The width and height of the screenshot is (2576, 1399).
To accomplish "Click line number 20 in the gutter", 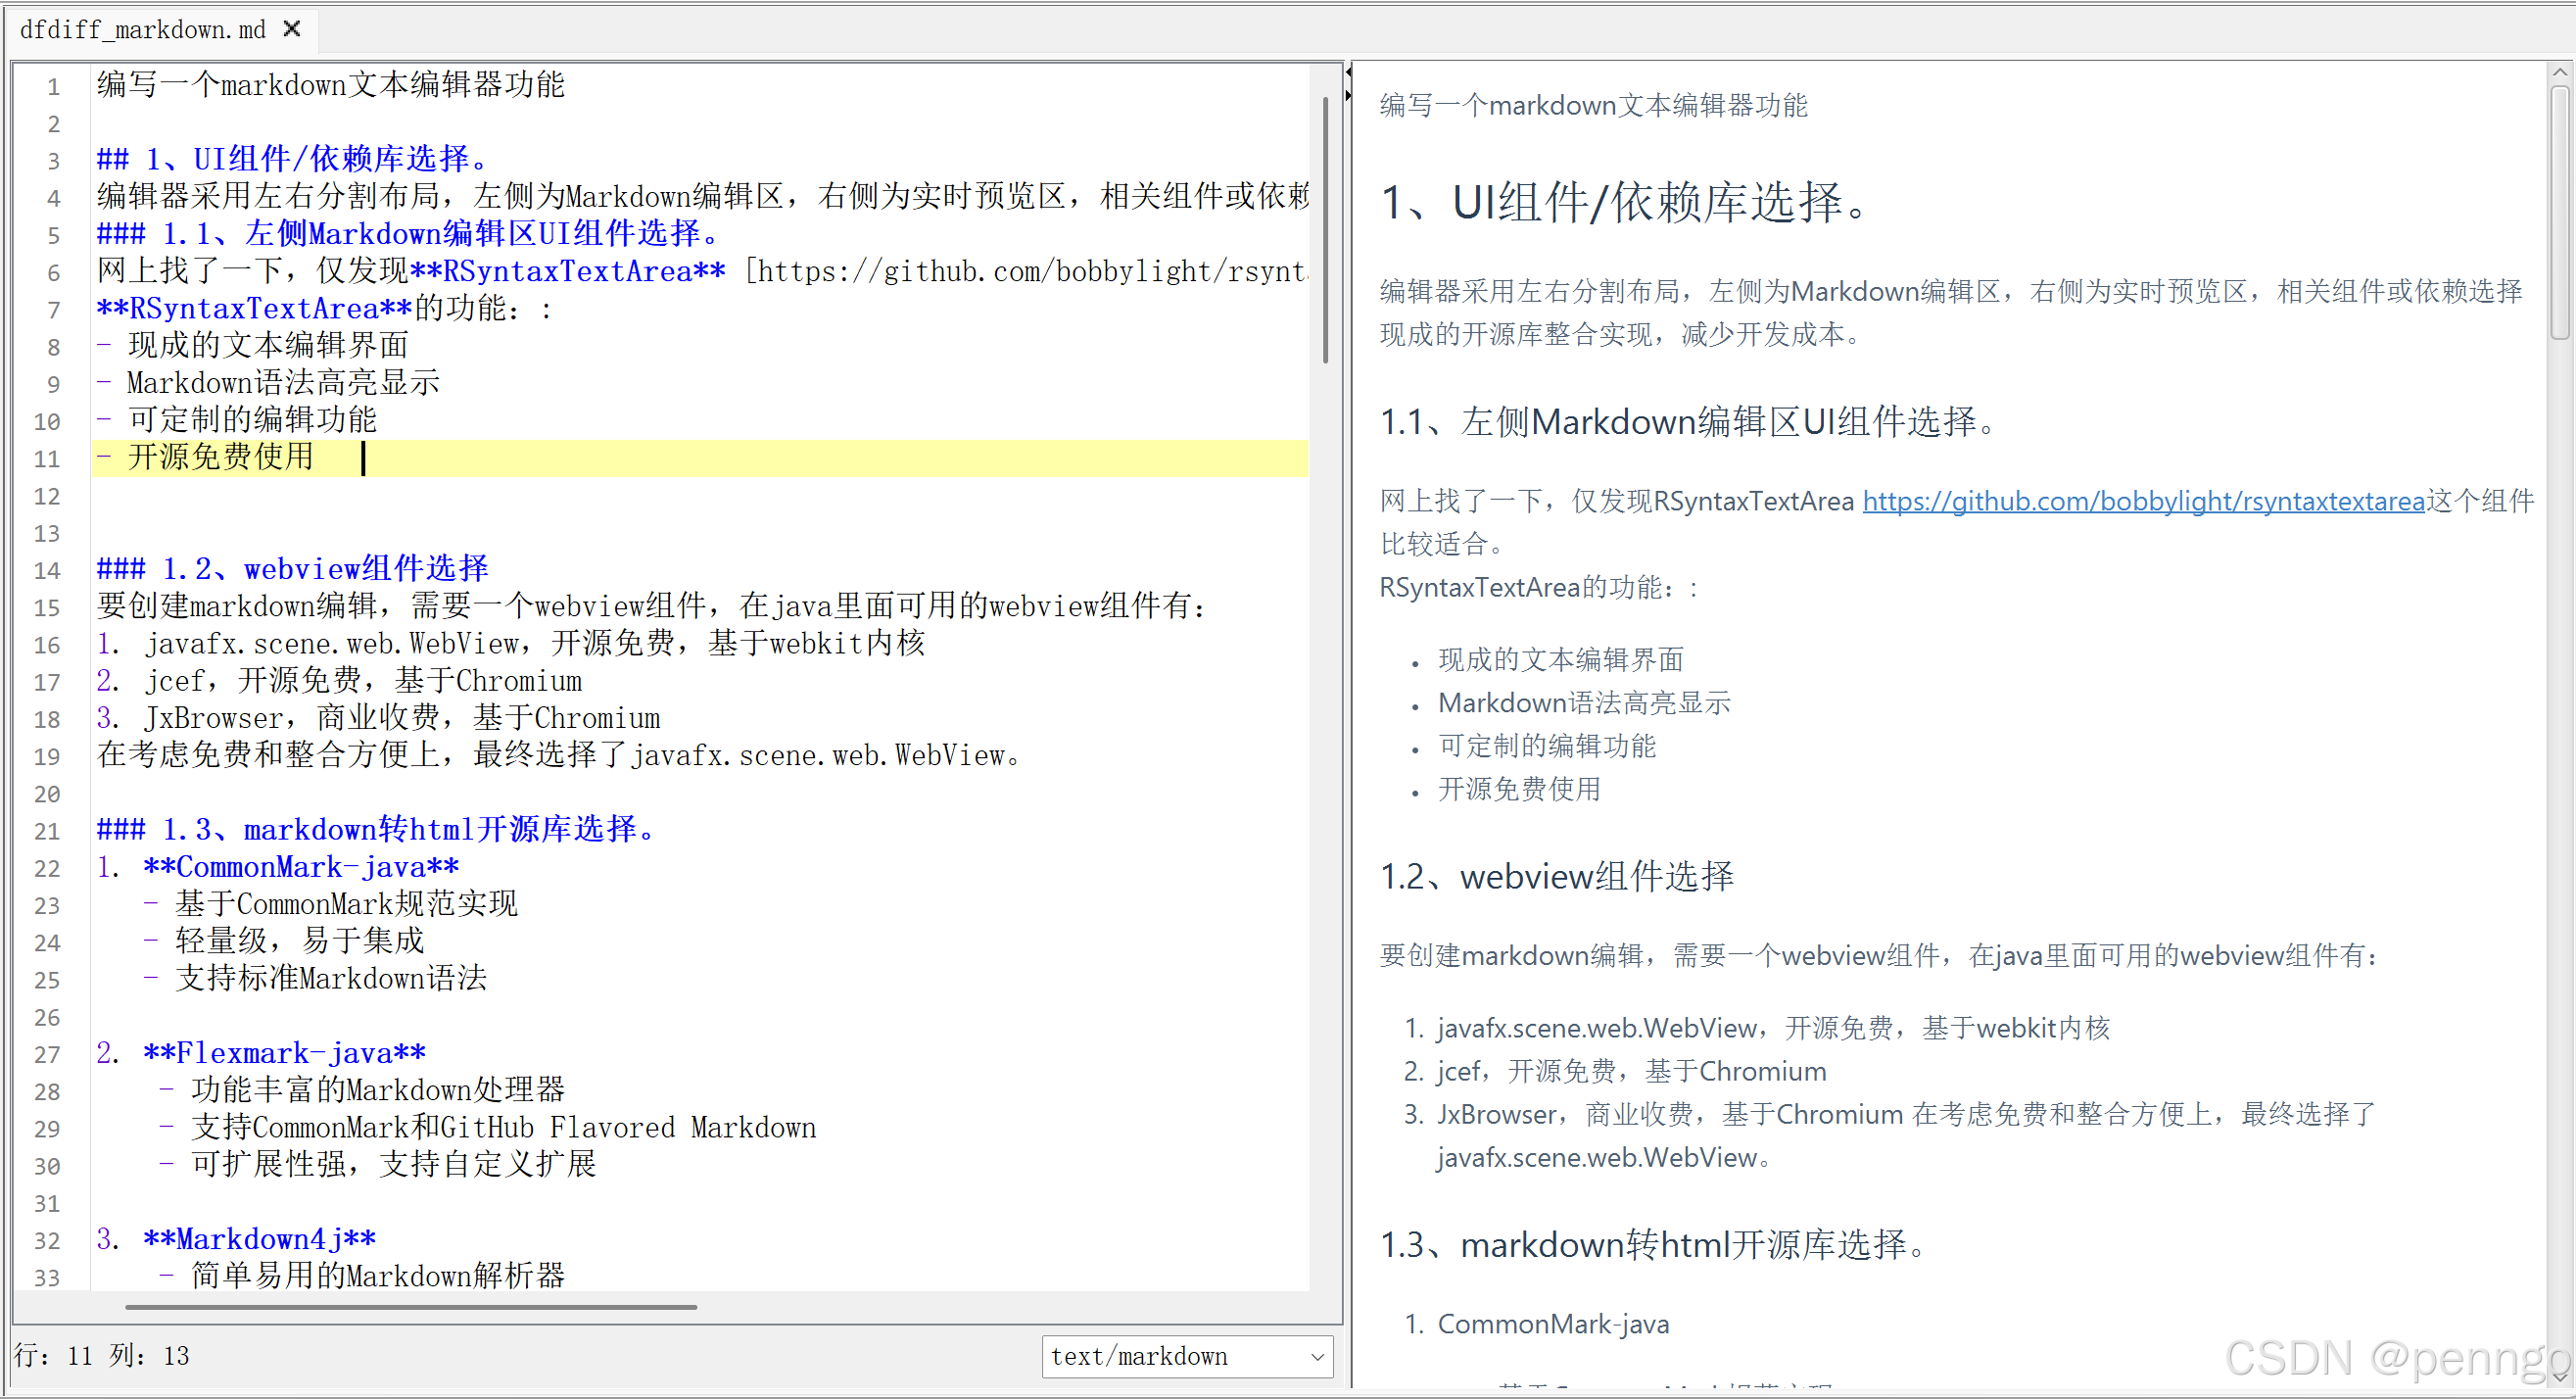I will (x=47, y=794).
